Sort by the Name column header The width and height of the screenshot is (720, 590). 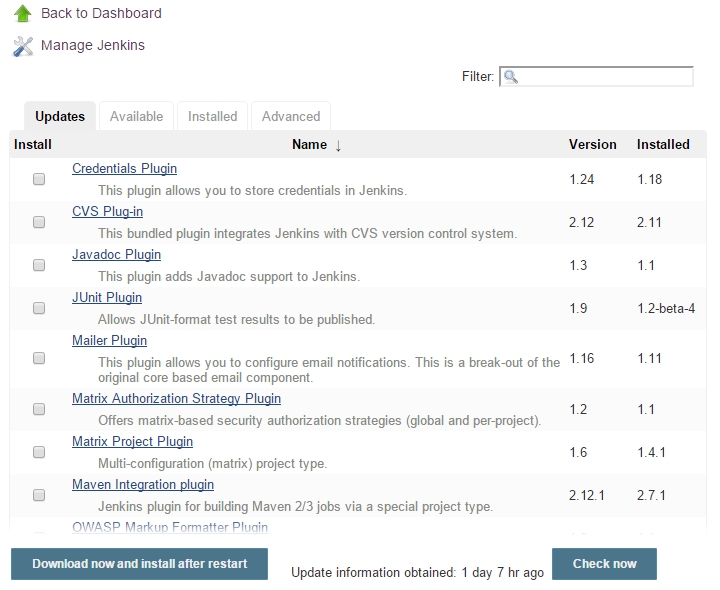click(309, 145)
